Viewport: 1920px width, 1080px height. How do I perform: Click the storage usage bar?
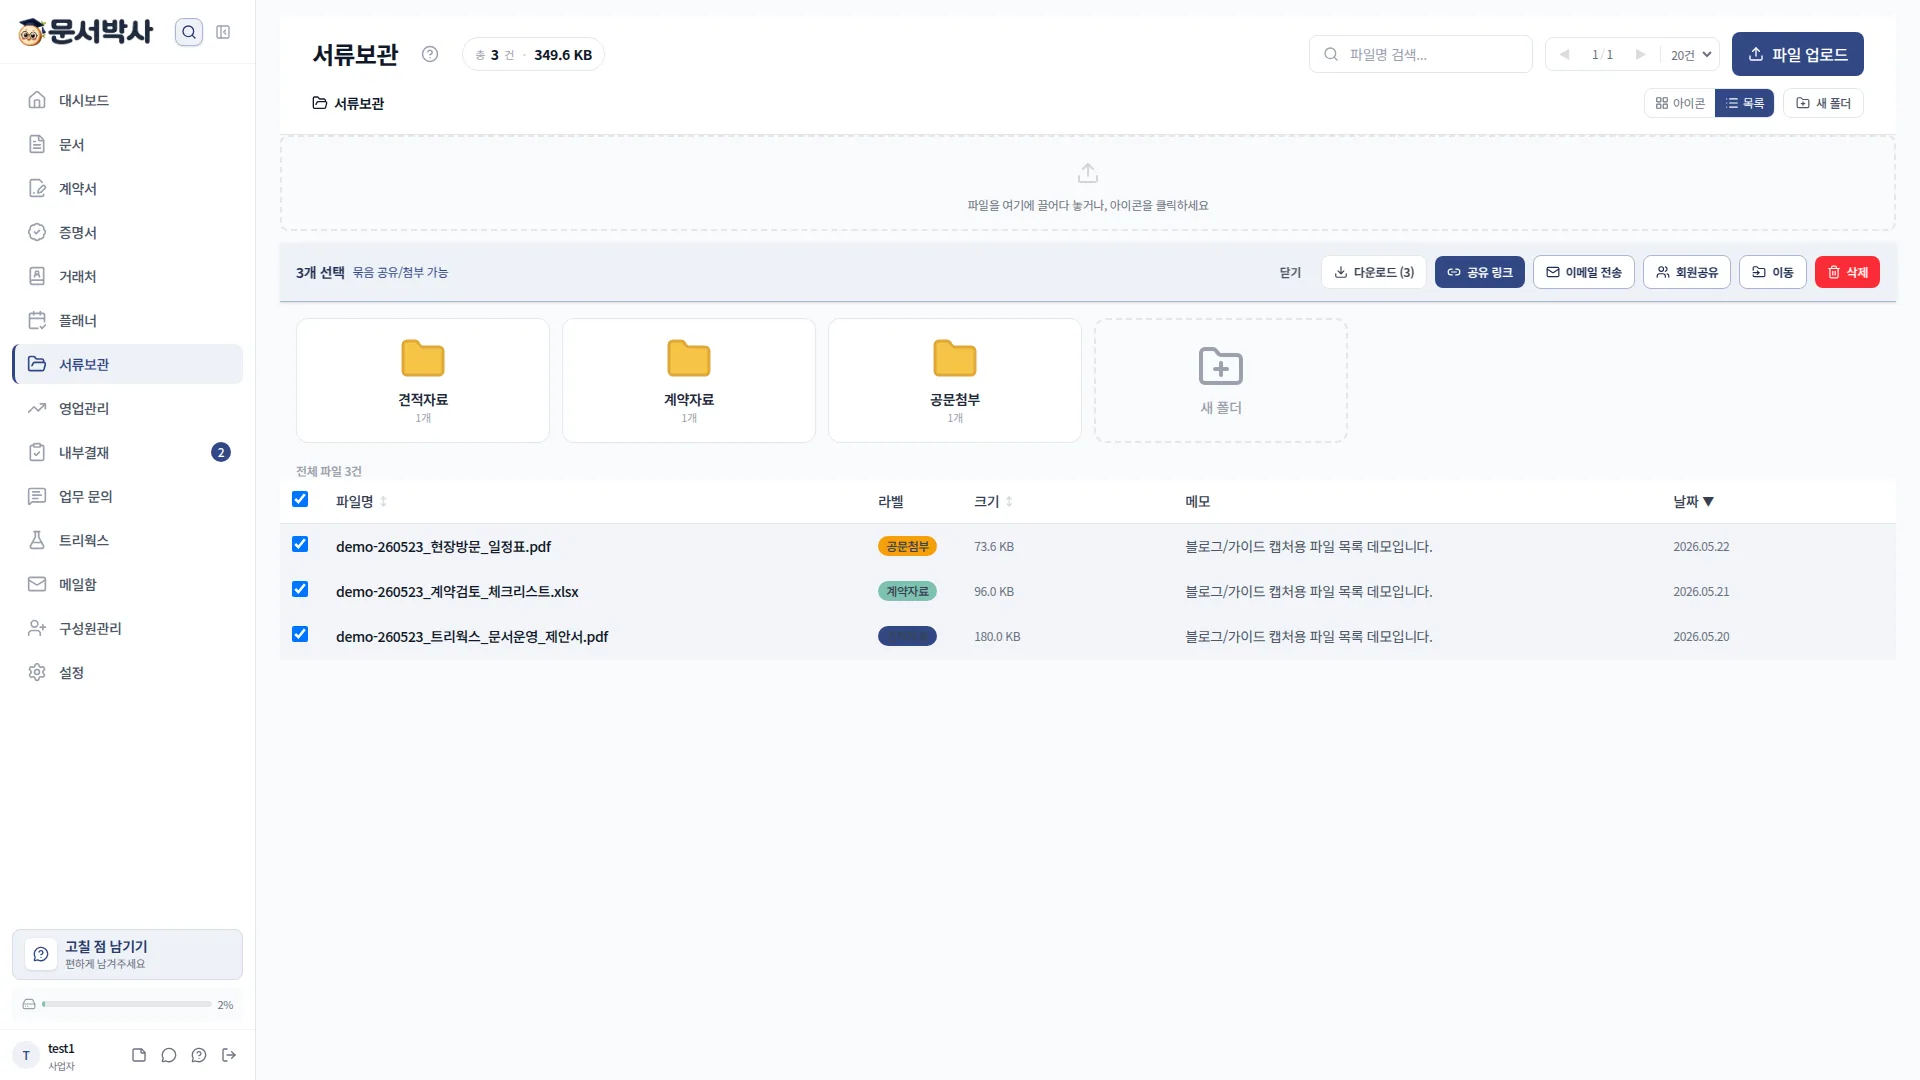coord(127,1004)
